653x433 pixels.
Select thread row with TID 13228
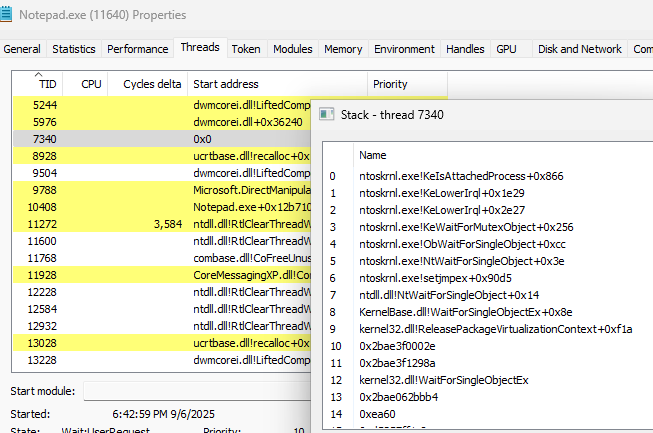tap(162, 360)
